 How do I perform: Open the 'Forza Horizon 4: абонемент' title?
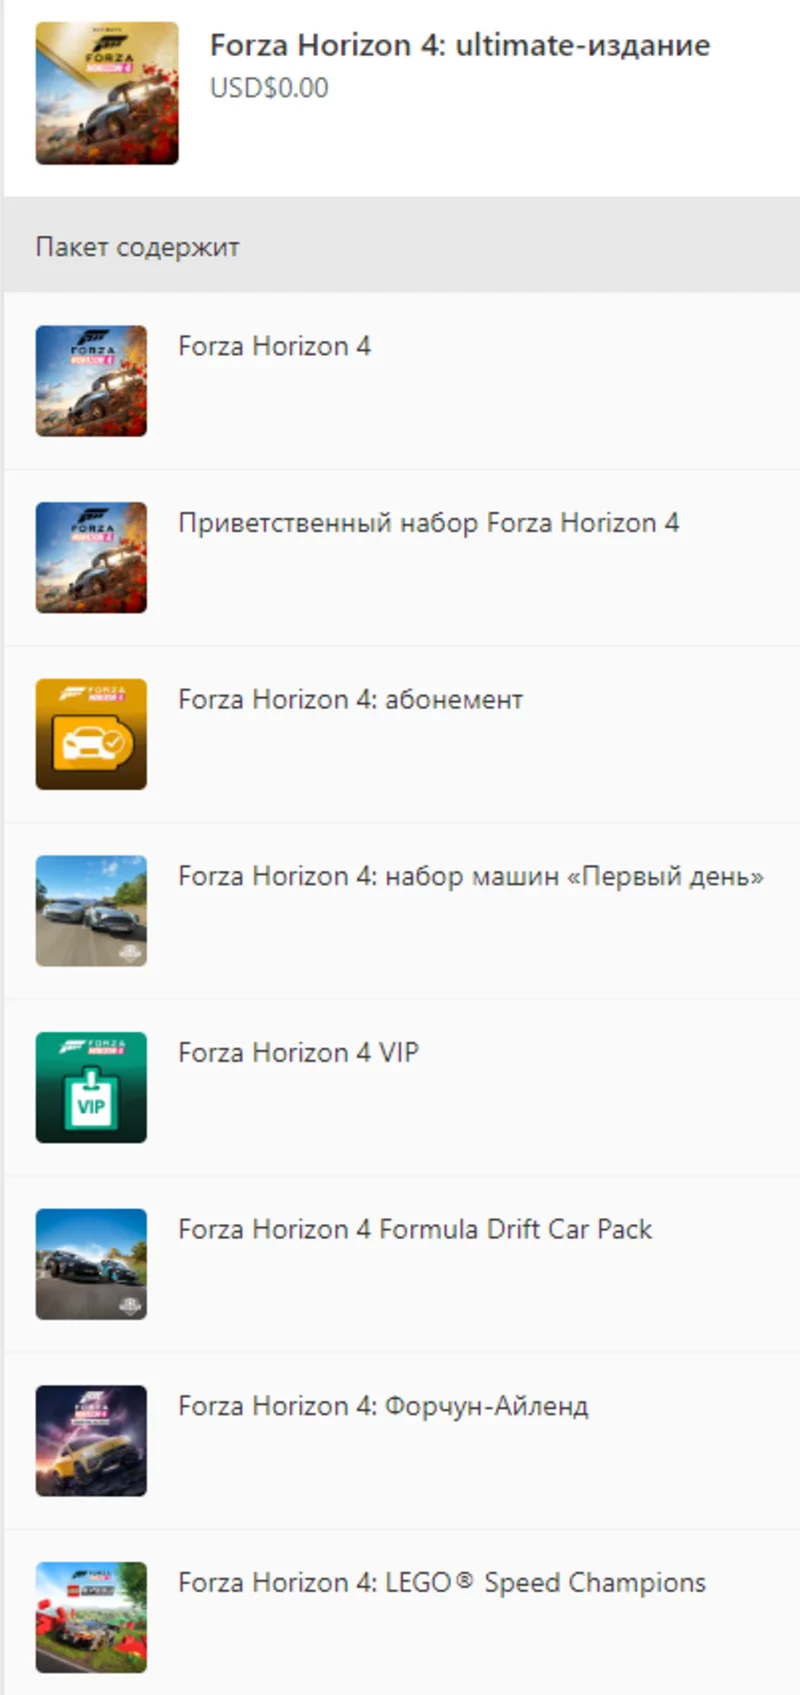pos(350,700)
